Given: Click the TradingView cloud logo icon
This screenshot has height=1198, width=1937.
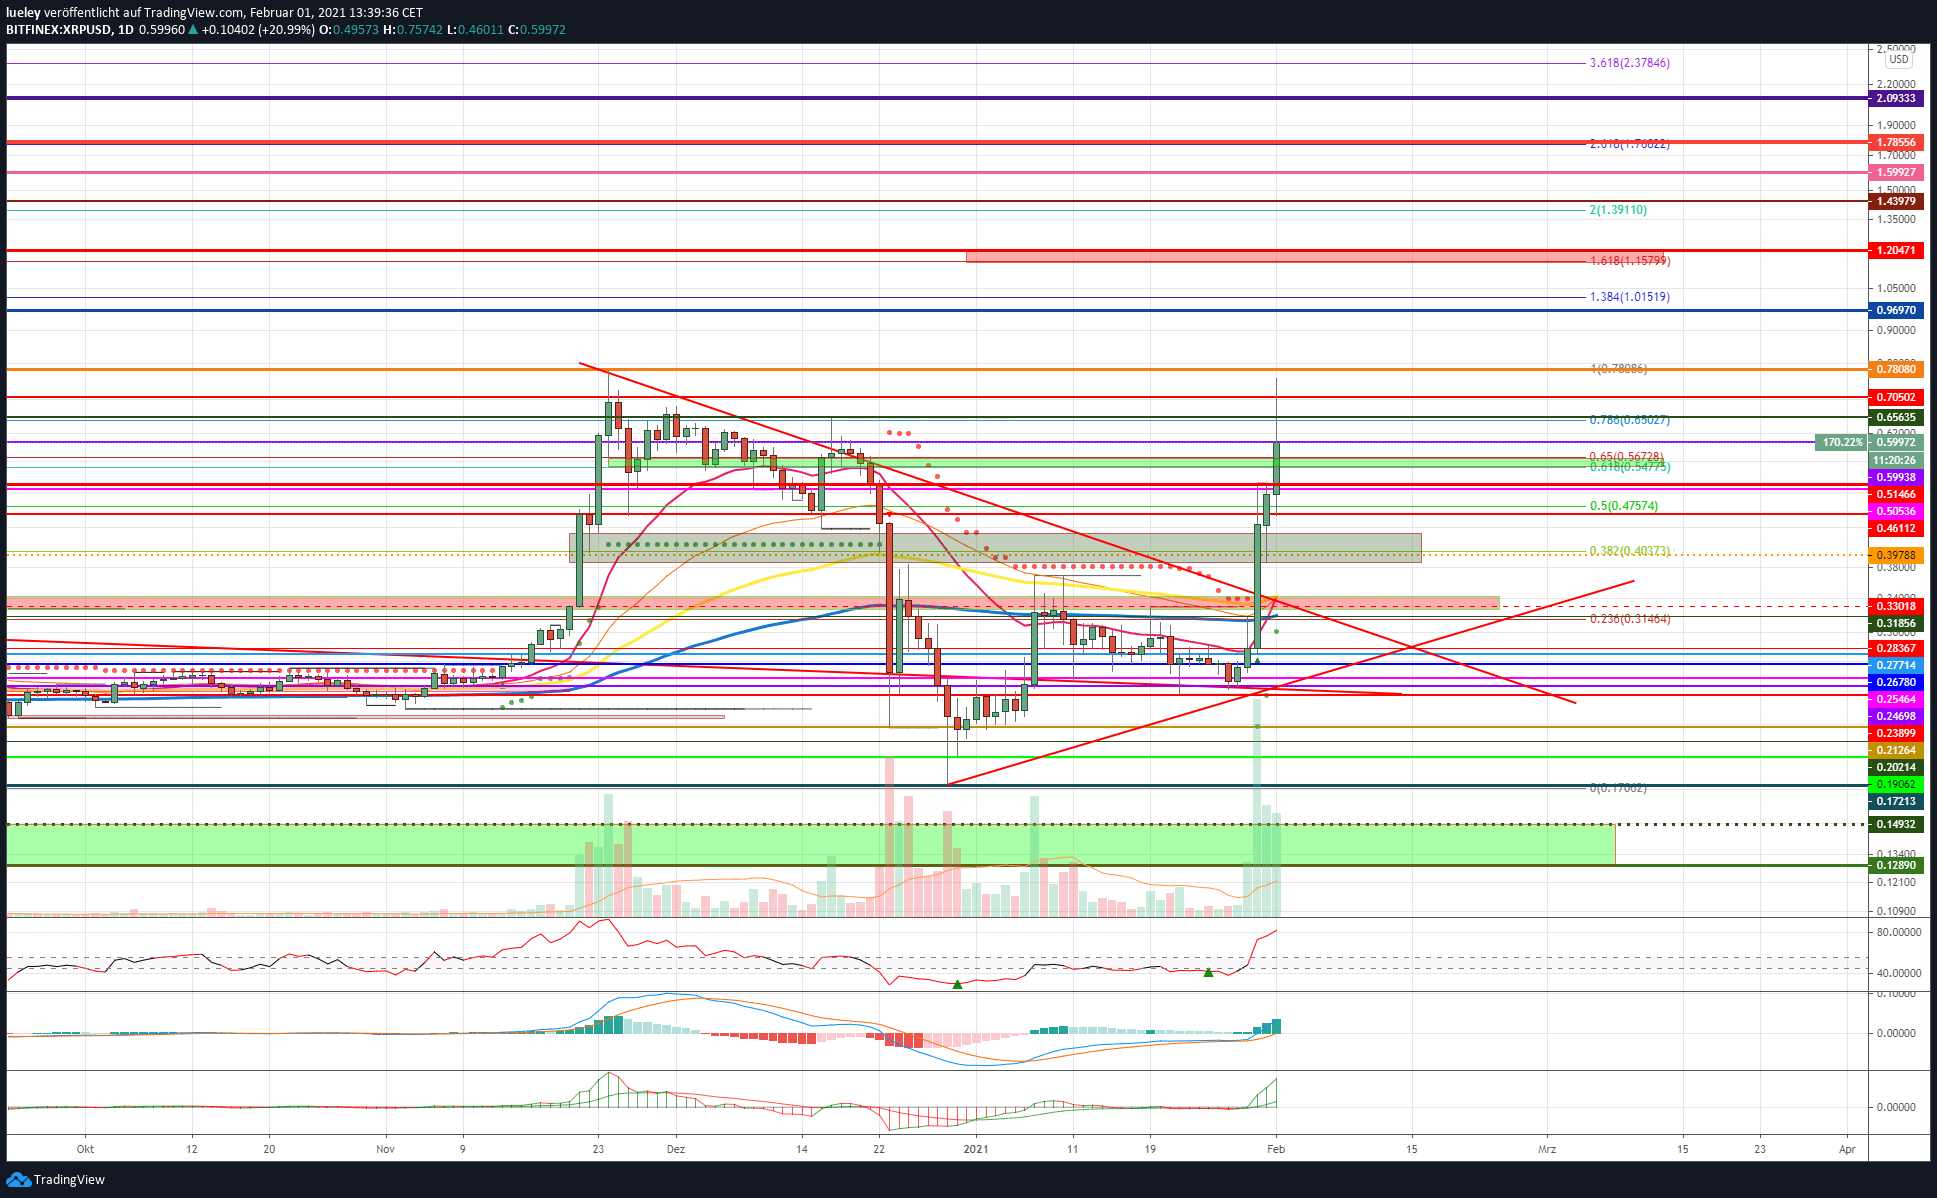Looking at the screenshot, I should (19, 1179).
